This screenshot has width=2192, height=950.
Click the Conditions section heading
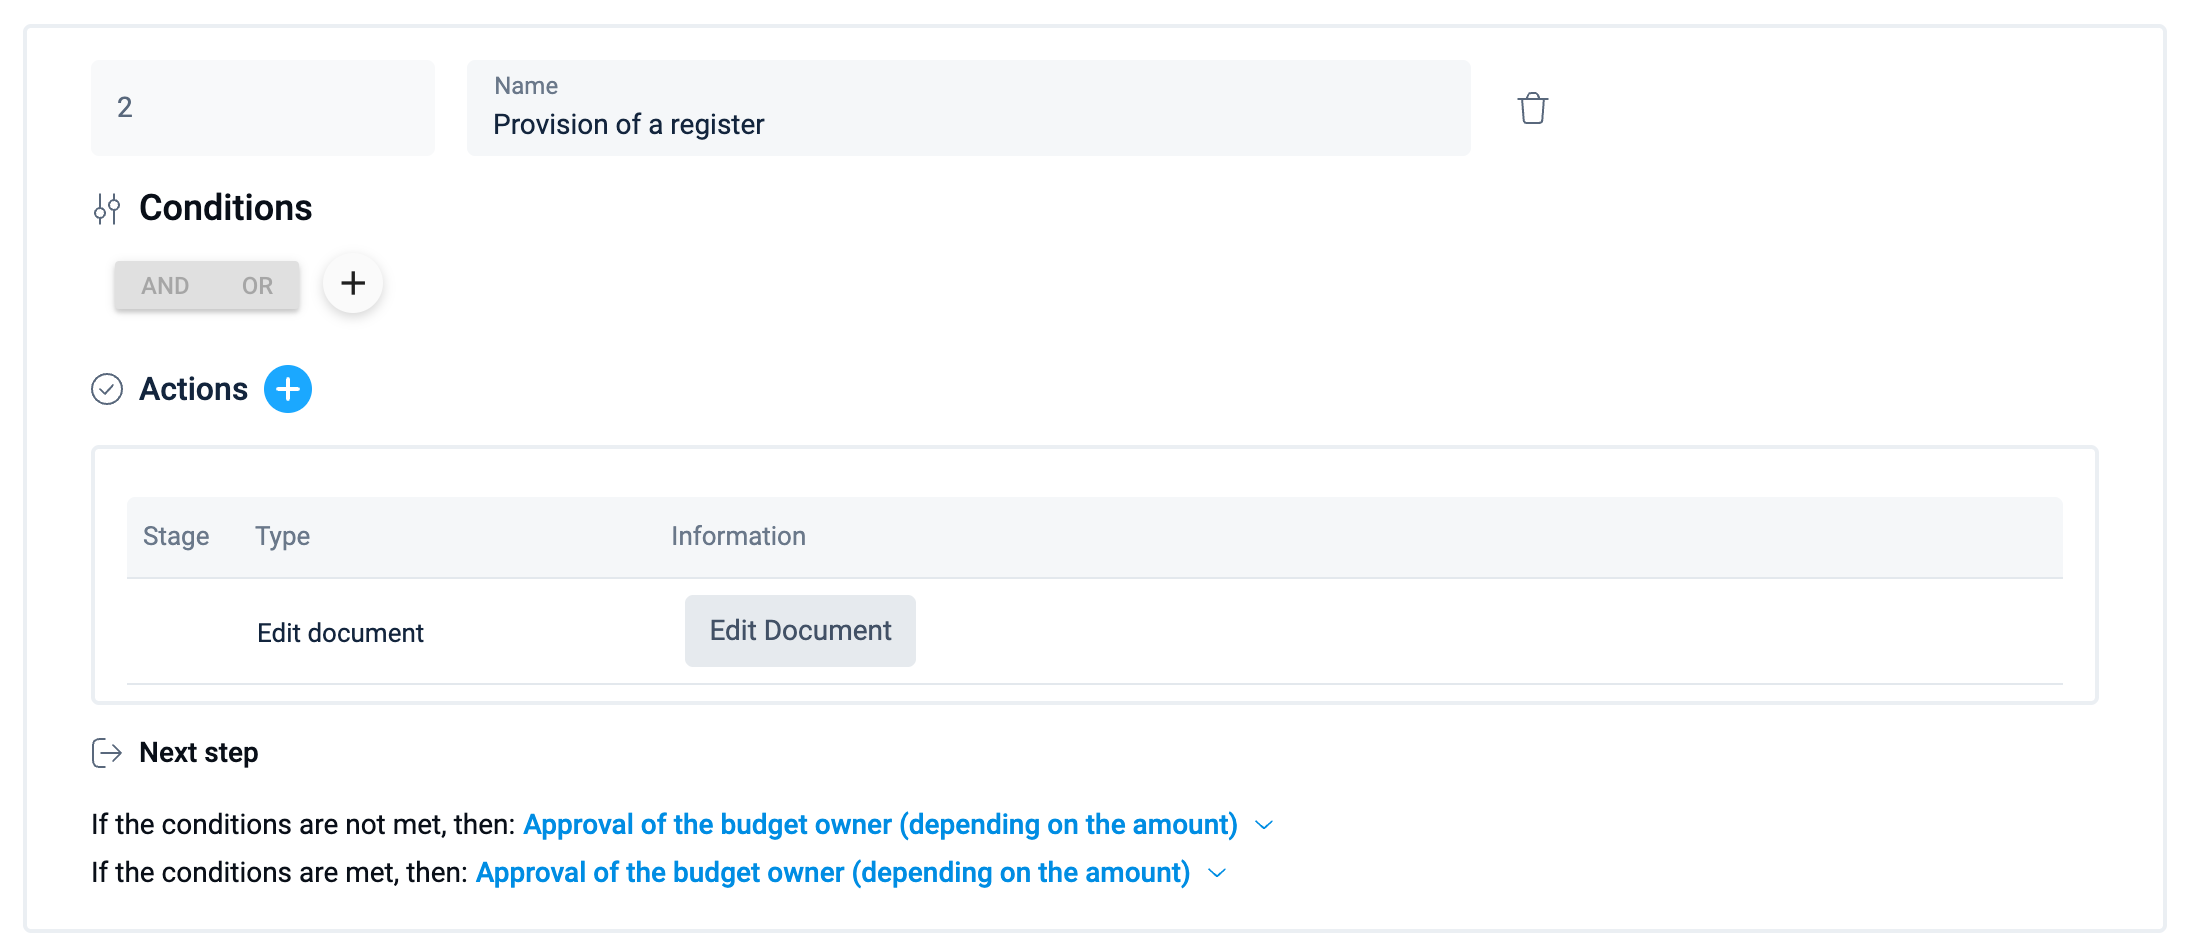coord(225,208)
